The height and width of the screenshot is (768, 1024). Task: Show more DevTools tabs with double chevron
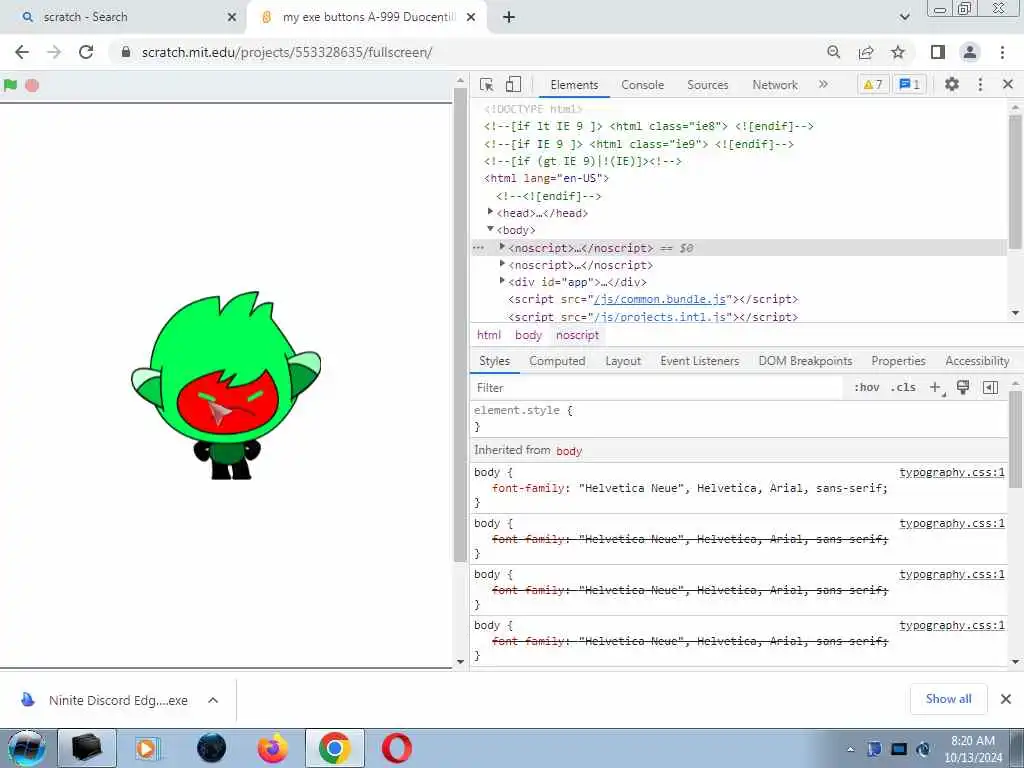pos(823,84)
